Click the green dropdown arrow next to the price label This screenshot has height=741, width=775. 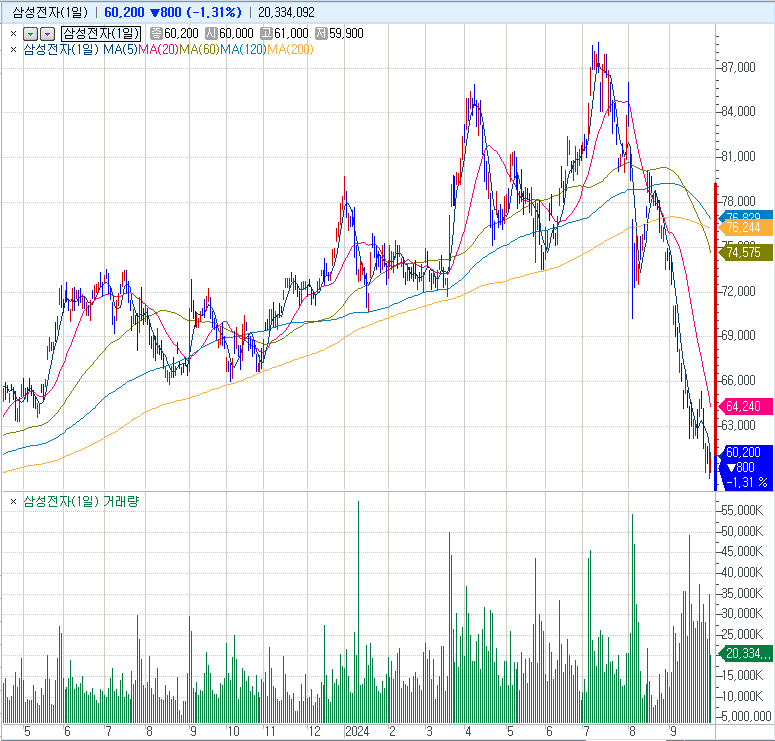click(29, 33)
